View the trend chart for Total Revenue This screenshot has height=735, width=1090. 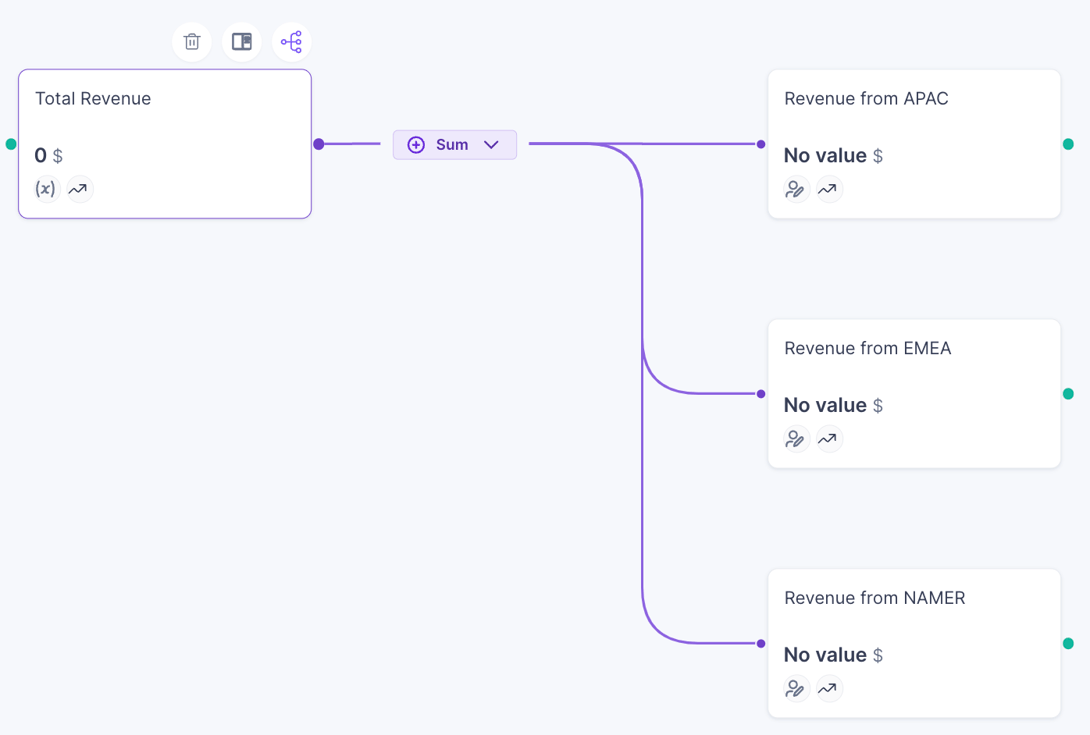pos(79,189)
